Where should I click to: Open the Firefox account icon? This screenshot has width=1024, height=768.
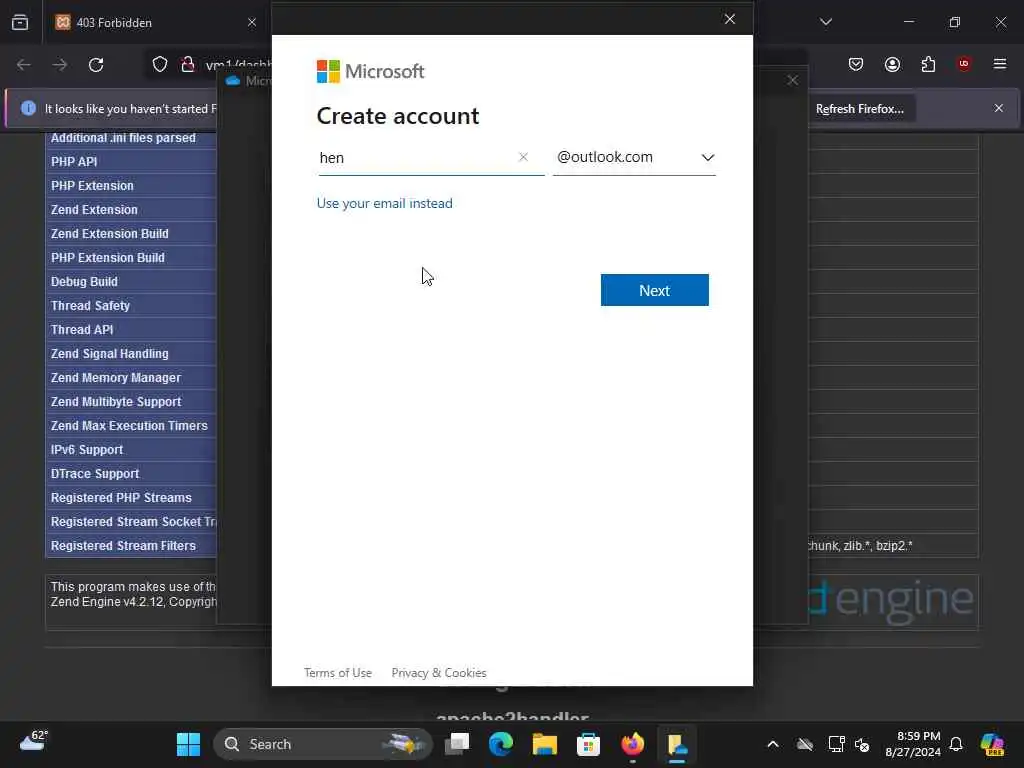point(892,64)
